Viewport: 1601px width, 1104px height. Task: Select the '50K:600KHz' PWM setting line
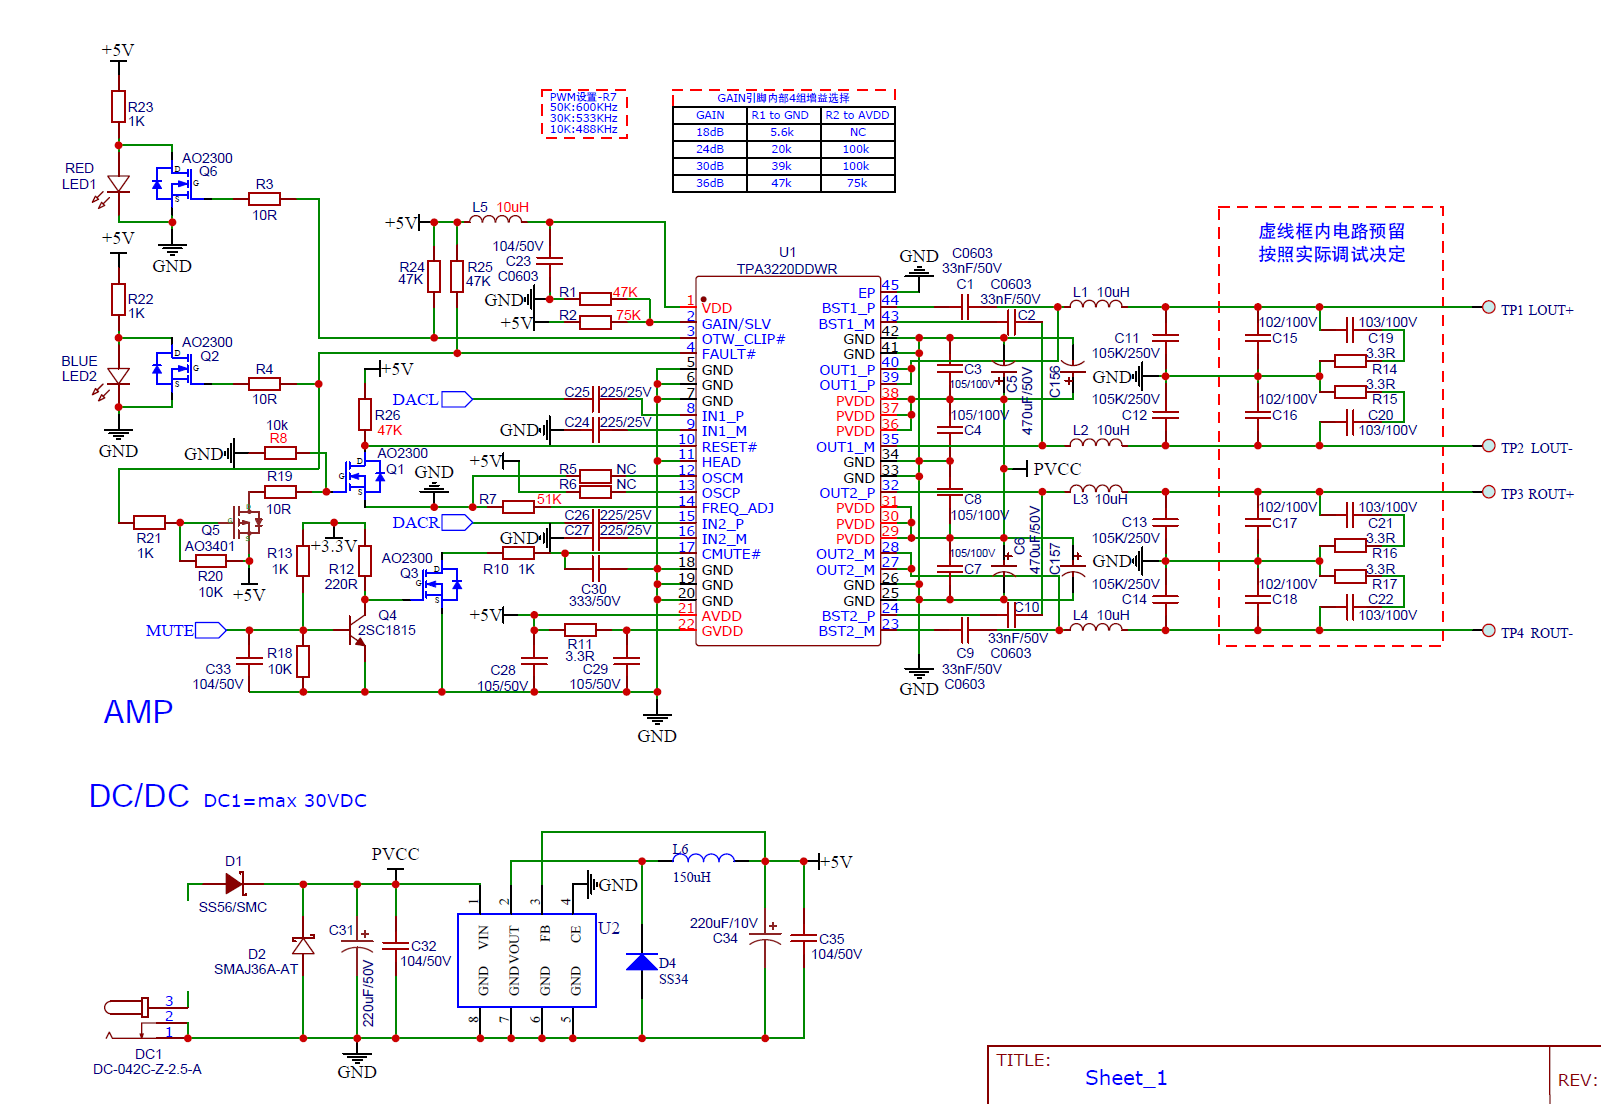coord(584,107)
